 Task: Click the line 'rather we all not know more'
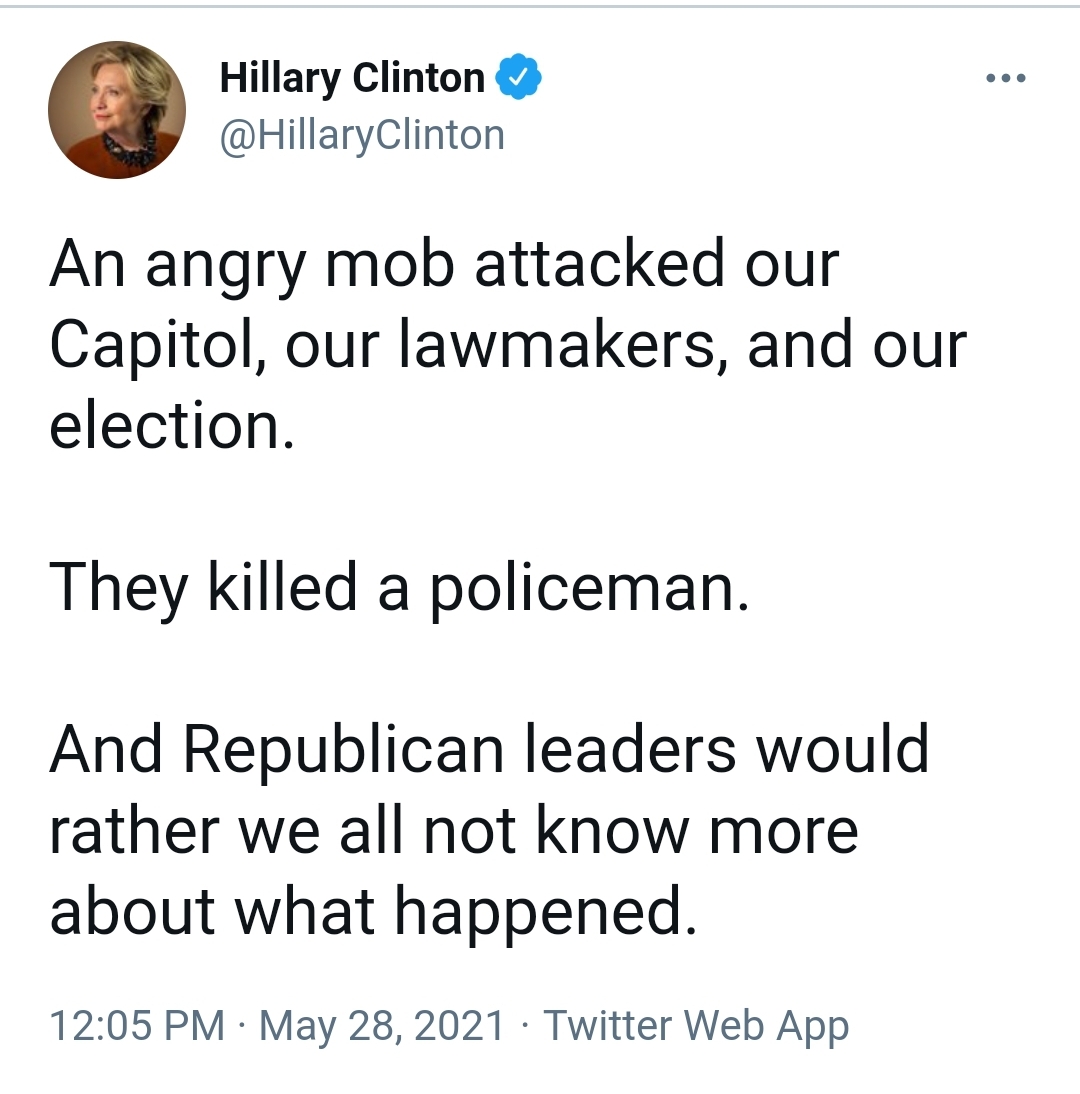[x=453, y=830]
